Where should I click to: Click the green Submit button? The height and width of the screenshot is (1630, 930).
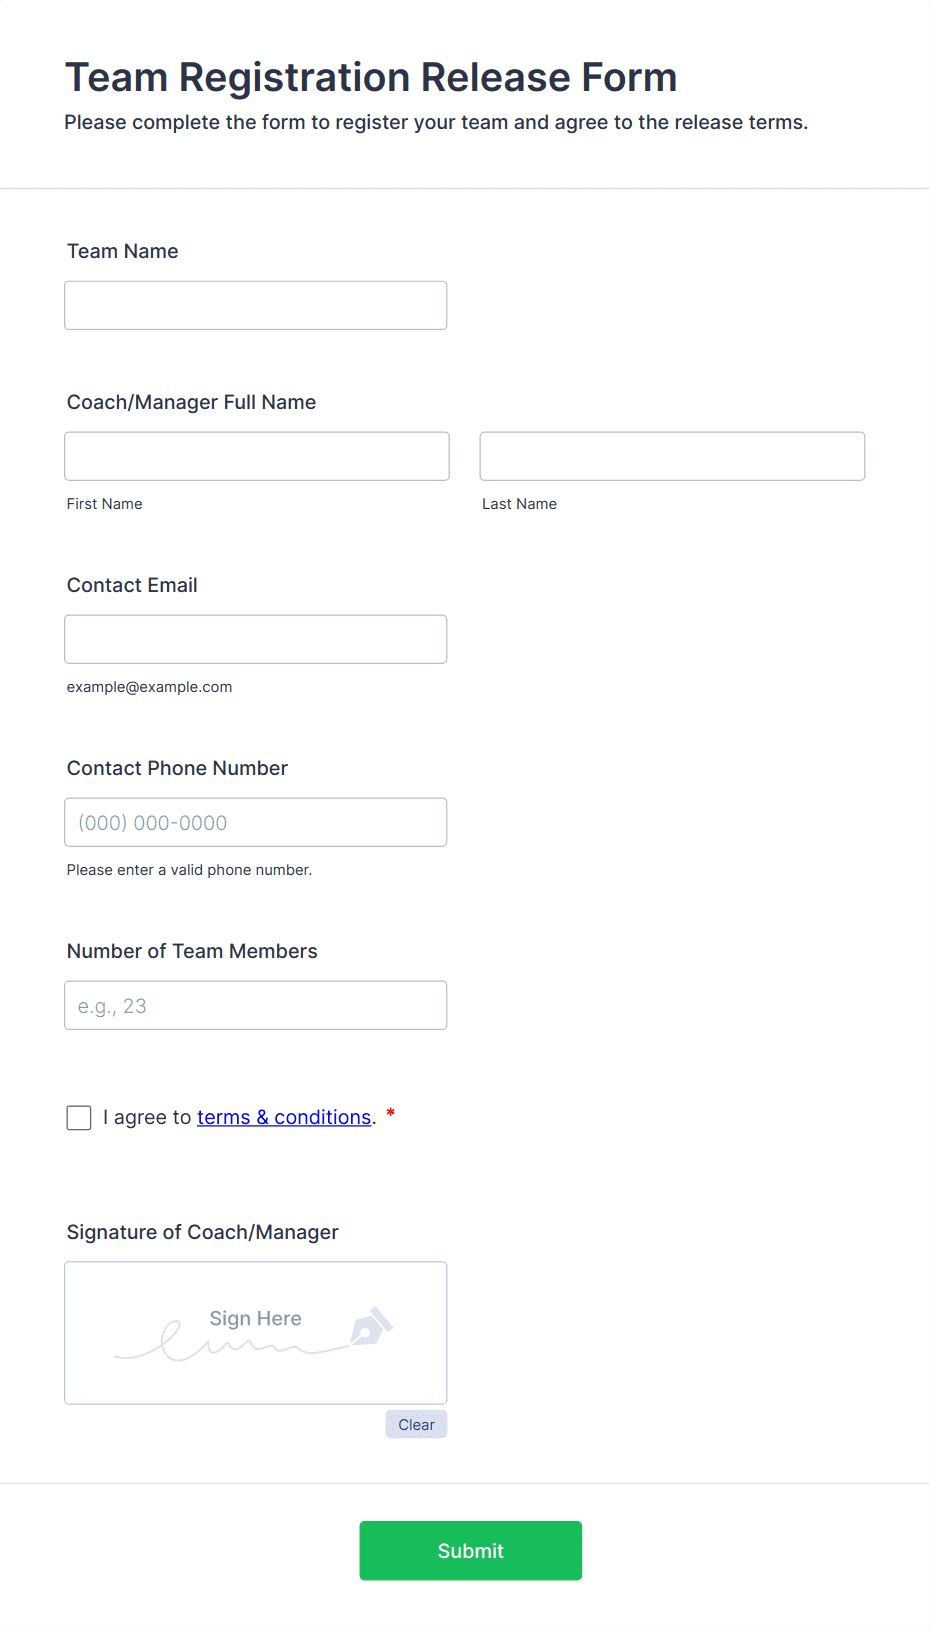470,1550
